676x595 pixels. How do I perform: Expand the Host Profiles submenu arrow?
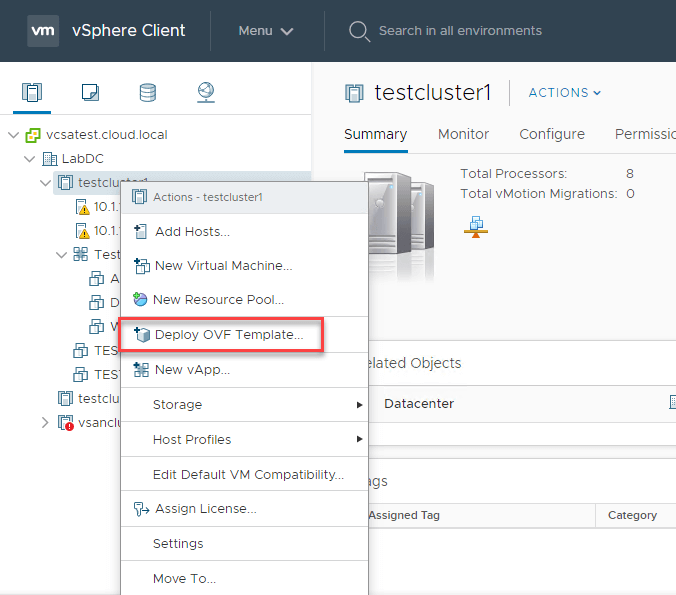359,439
